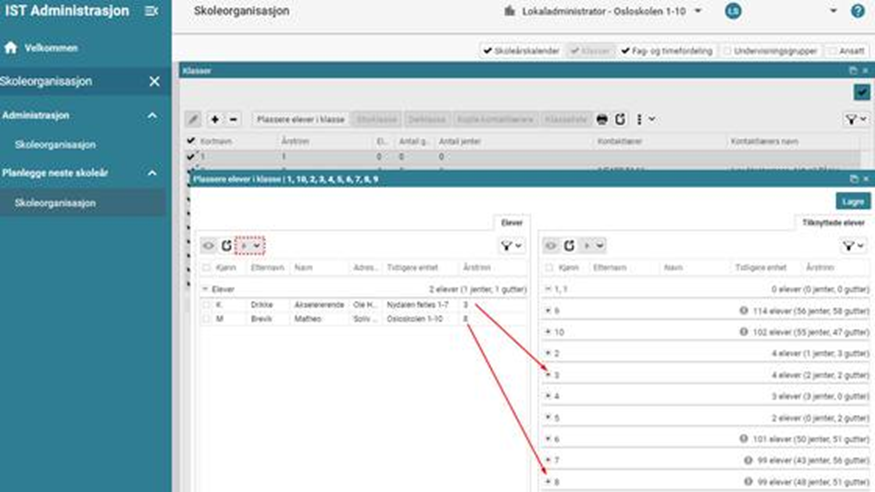Refresh the Tilknyttede elever list
This screenshot has width=875, height=492.
click(x=569, y=245)
